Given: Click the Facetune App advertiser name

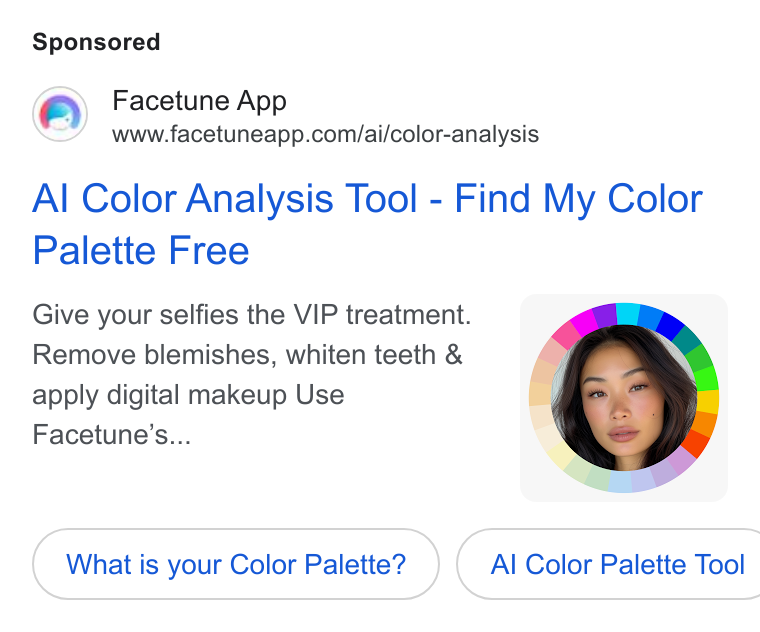Looking at the screenshot, I should tap(199, 101).
